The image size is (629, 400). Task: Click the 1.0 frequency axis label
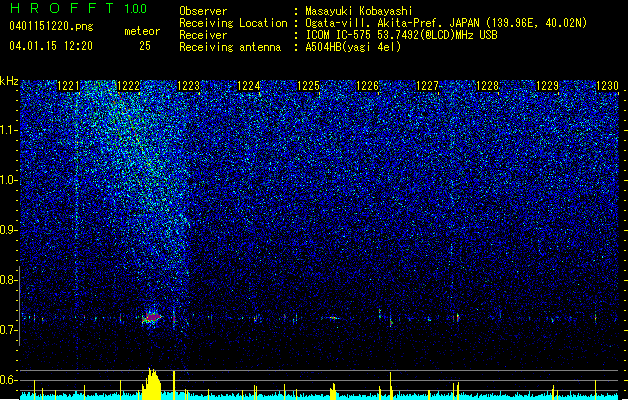[9, 181]
